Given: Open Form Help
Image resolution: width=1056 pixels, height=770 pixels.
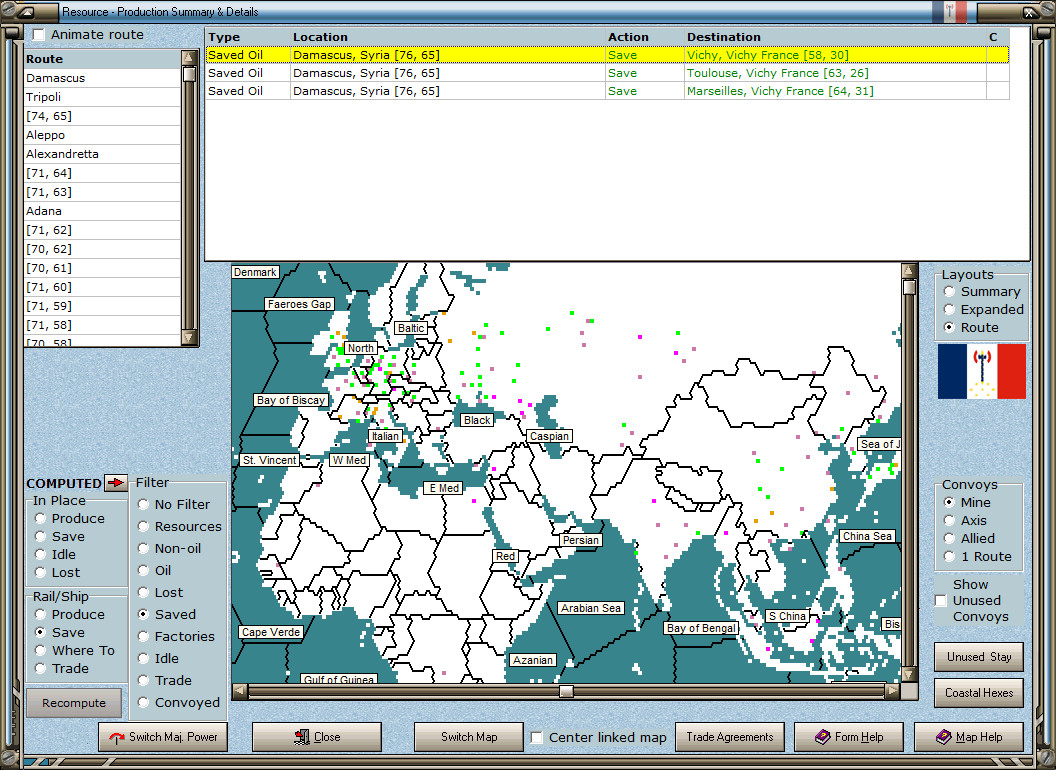Looking at the screenshot, I should 849,737.
